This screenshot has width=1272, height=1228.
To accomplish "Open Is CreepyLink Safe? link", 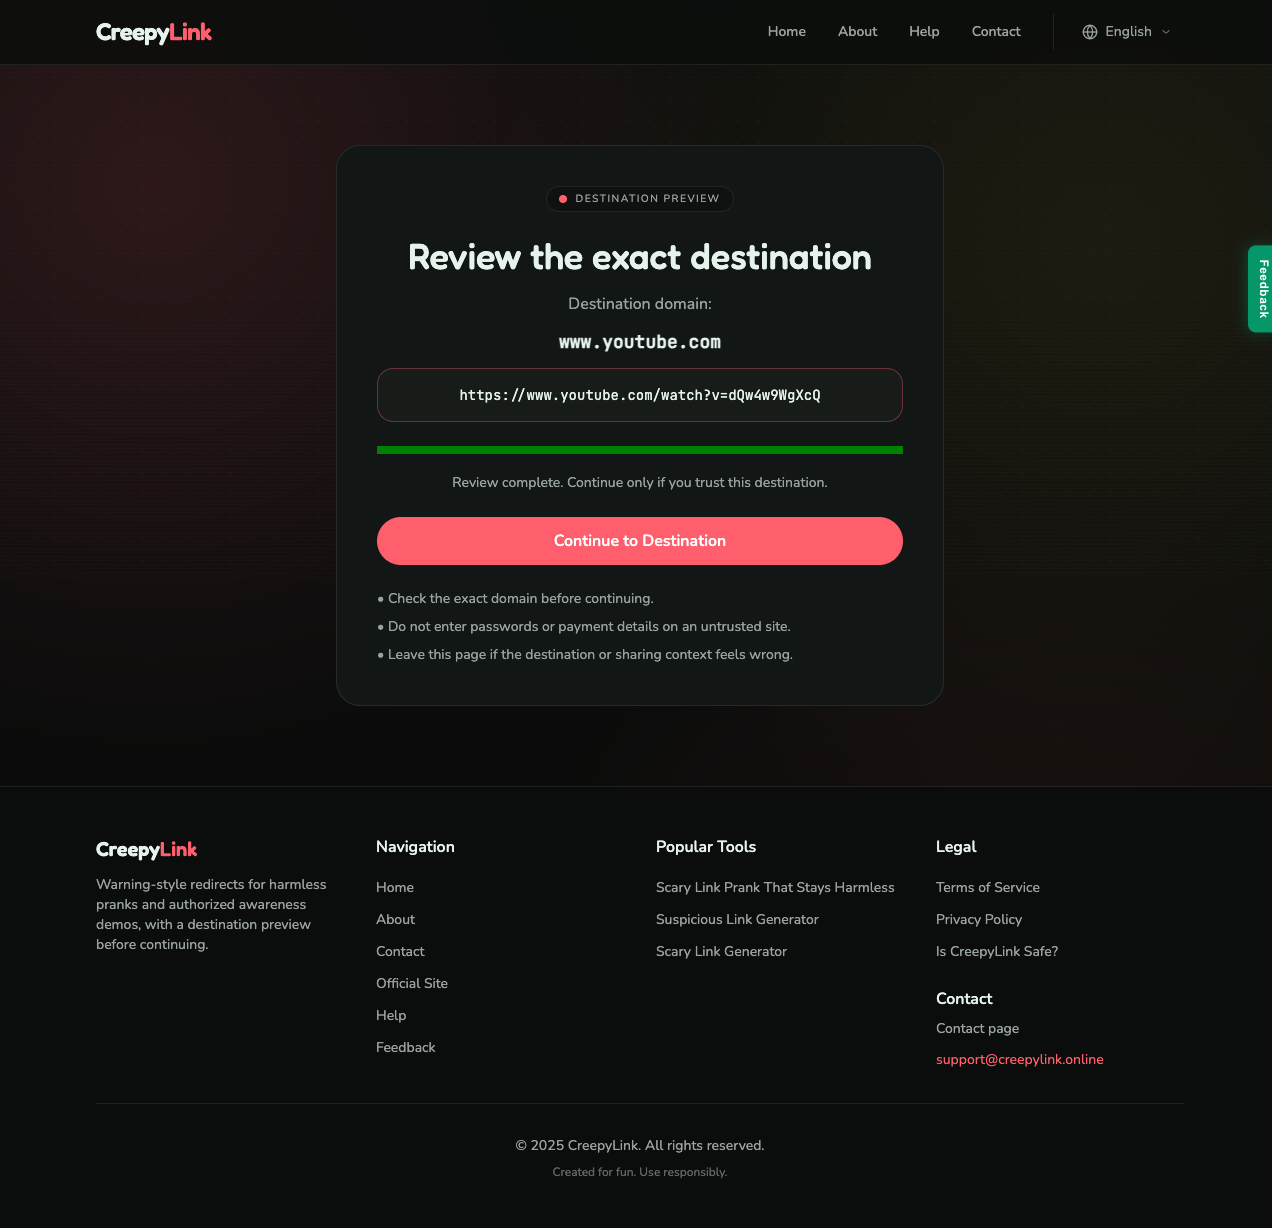I will [997, 952].
